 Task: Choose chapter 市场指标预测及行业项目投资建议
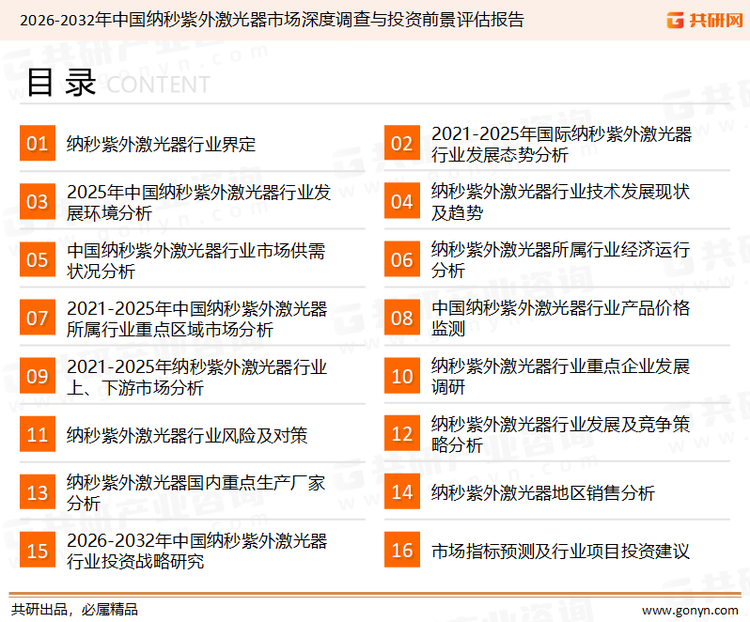(x=560, y=551)
